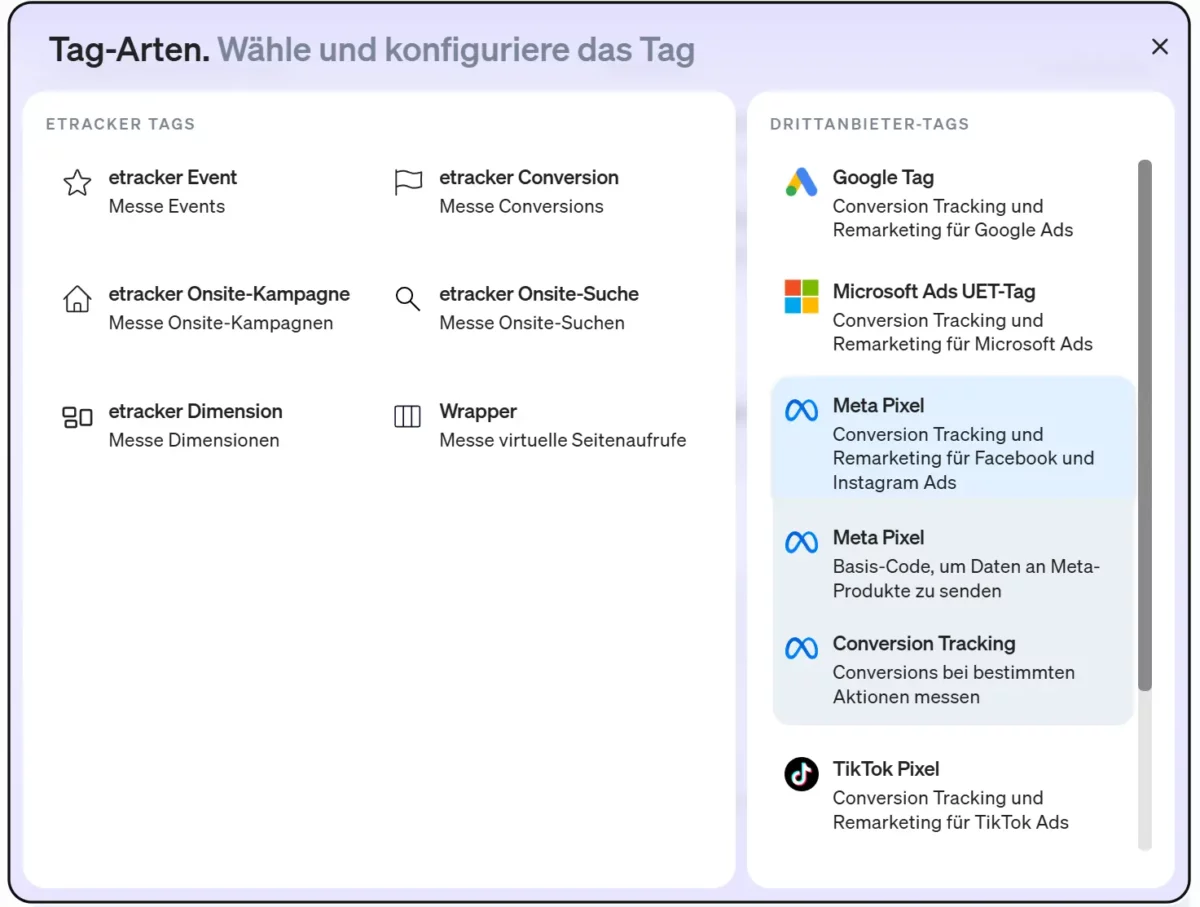This screenshot has width=1200, height=907.
Task: Choose the Wrapper tag for virtual pageviews
Action: coord(478,411)
